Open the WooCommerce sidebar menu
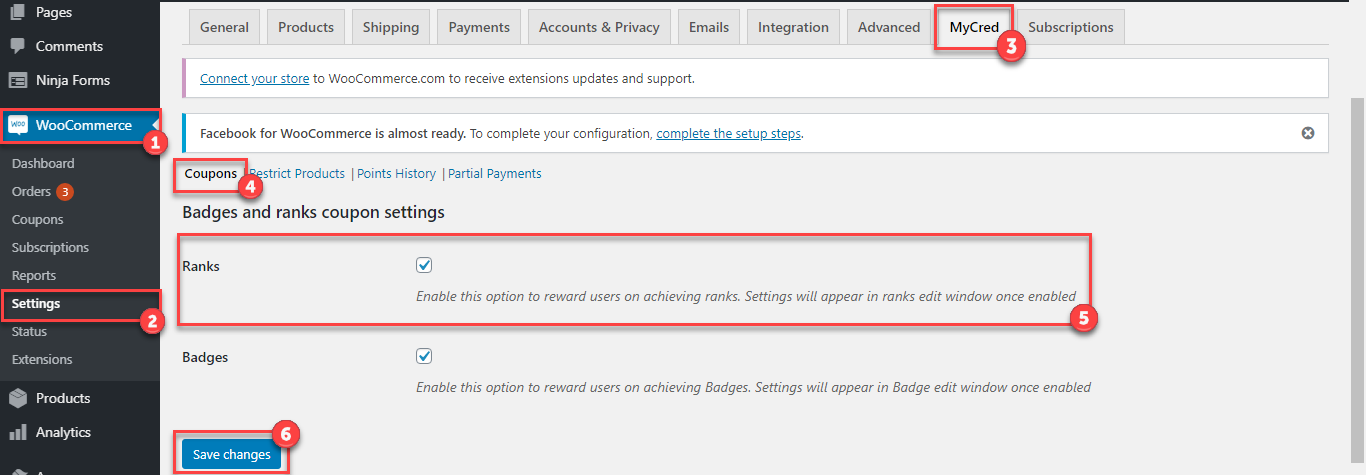Viewport: 1366px width, 475px height. point(80,125)
